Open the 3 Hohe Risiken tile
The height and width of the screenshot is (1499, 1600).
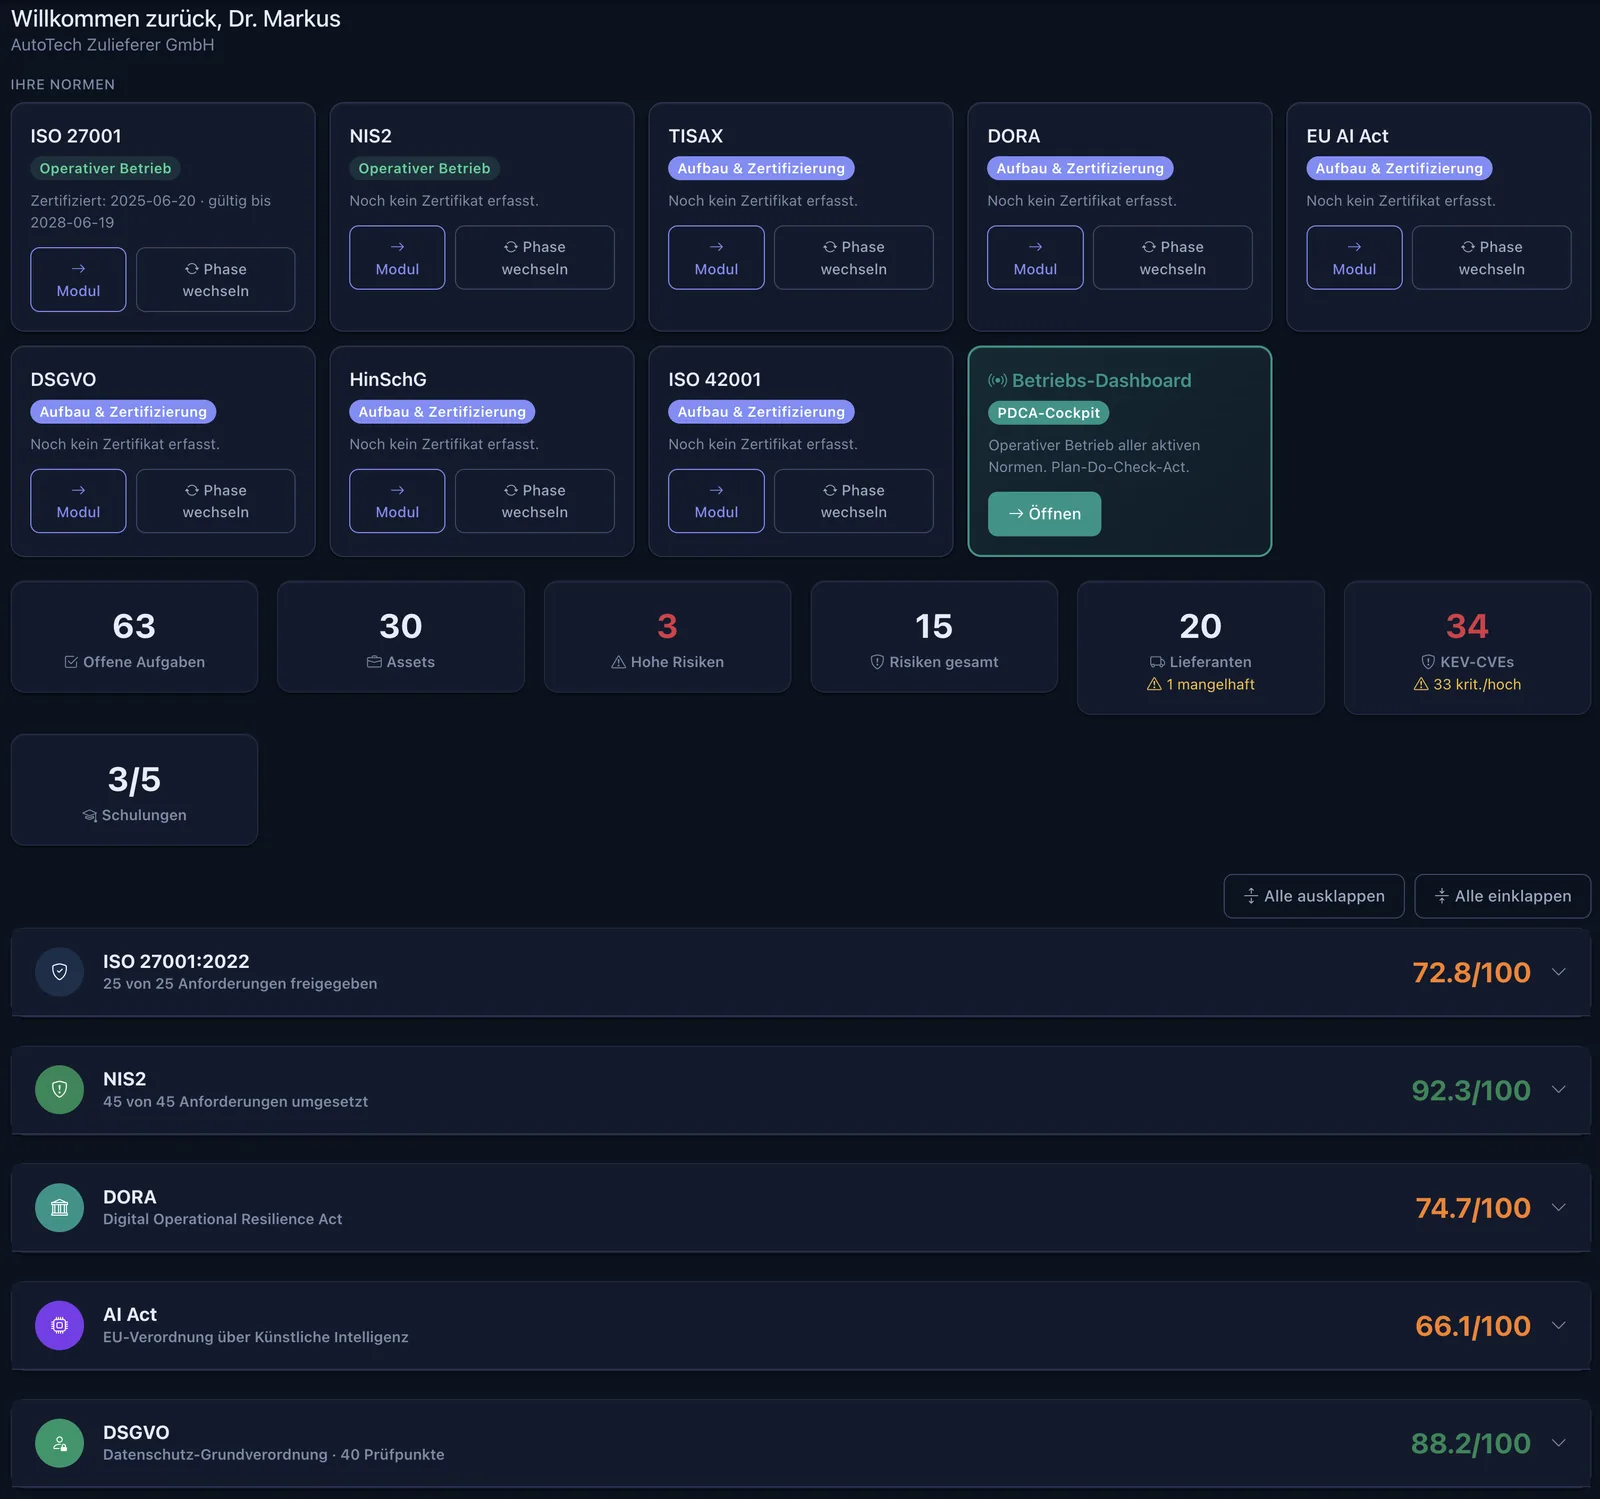[x=667, y=636]
